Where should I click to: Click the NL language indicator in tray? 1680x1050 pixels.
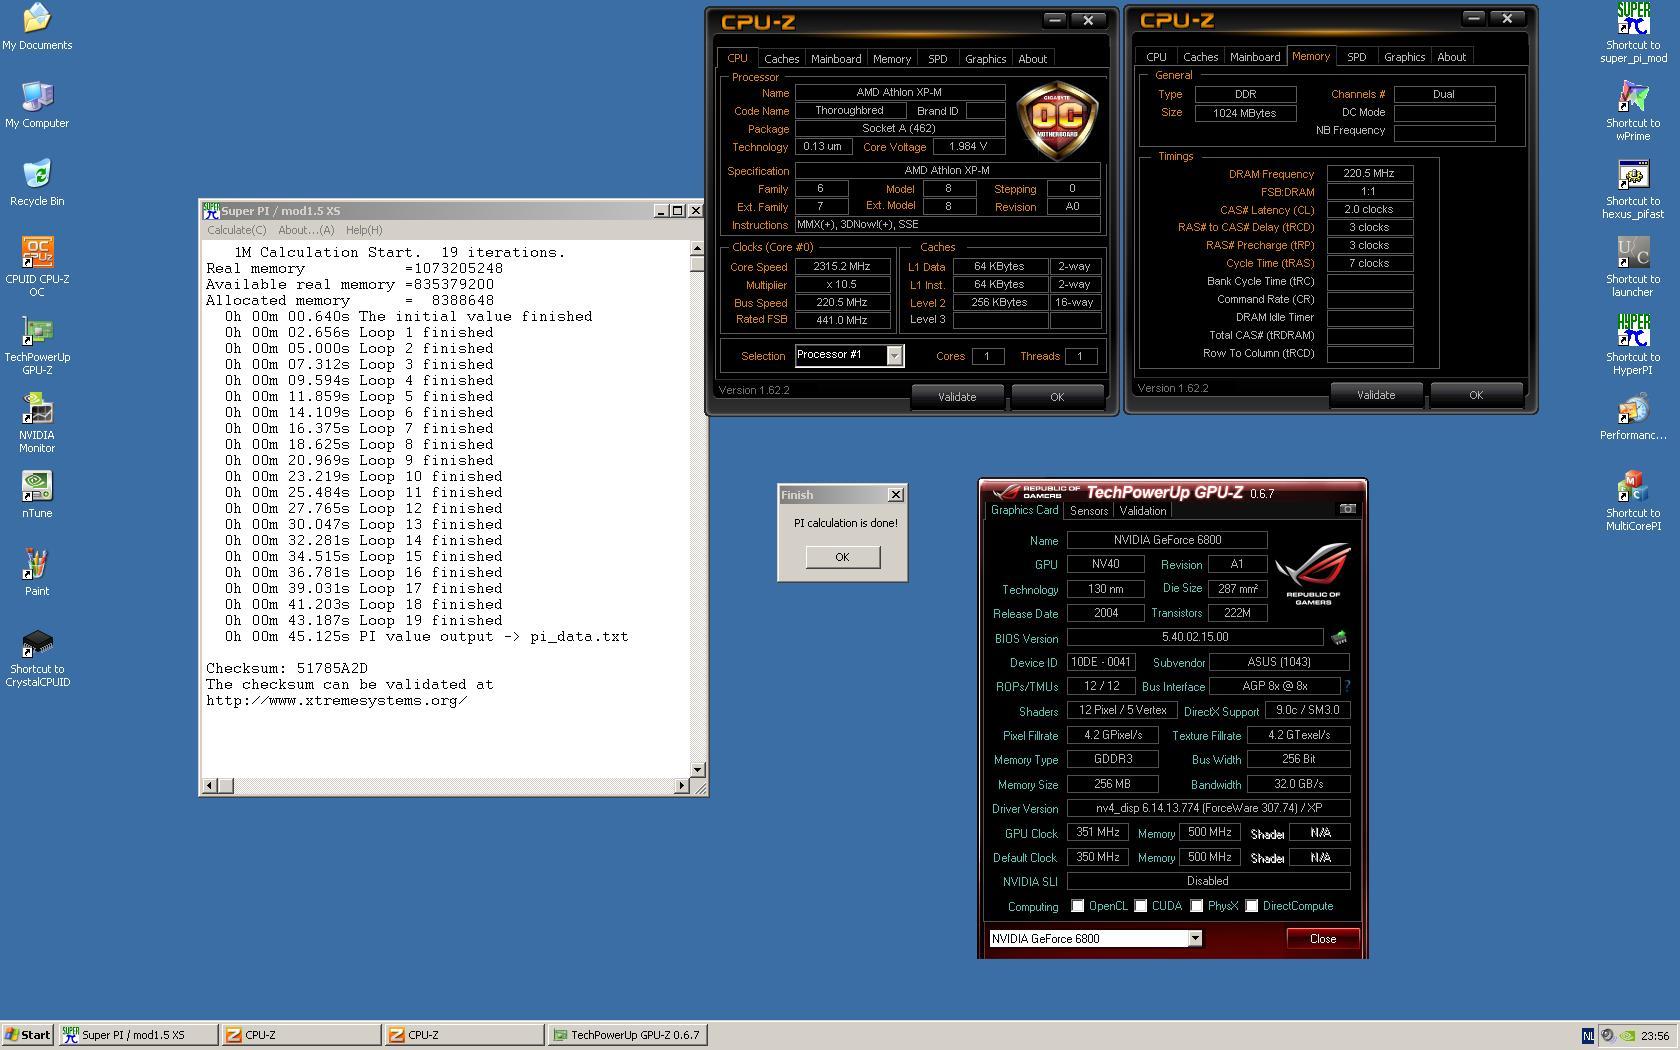click(x=1587, y=1036)
